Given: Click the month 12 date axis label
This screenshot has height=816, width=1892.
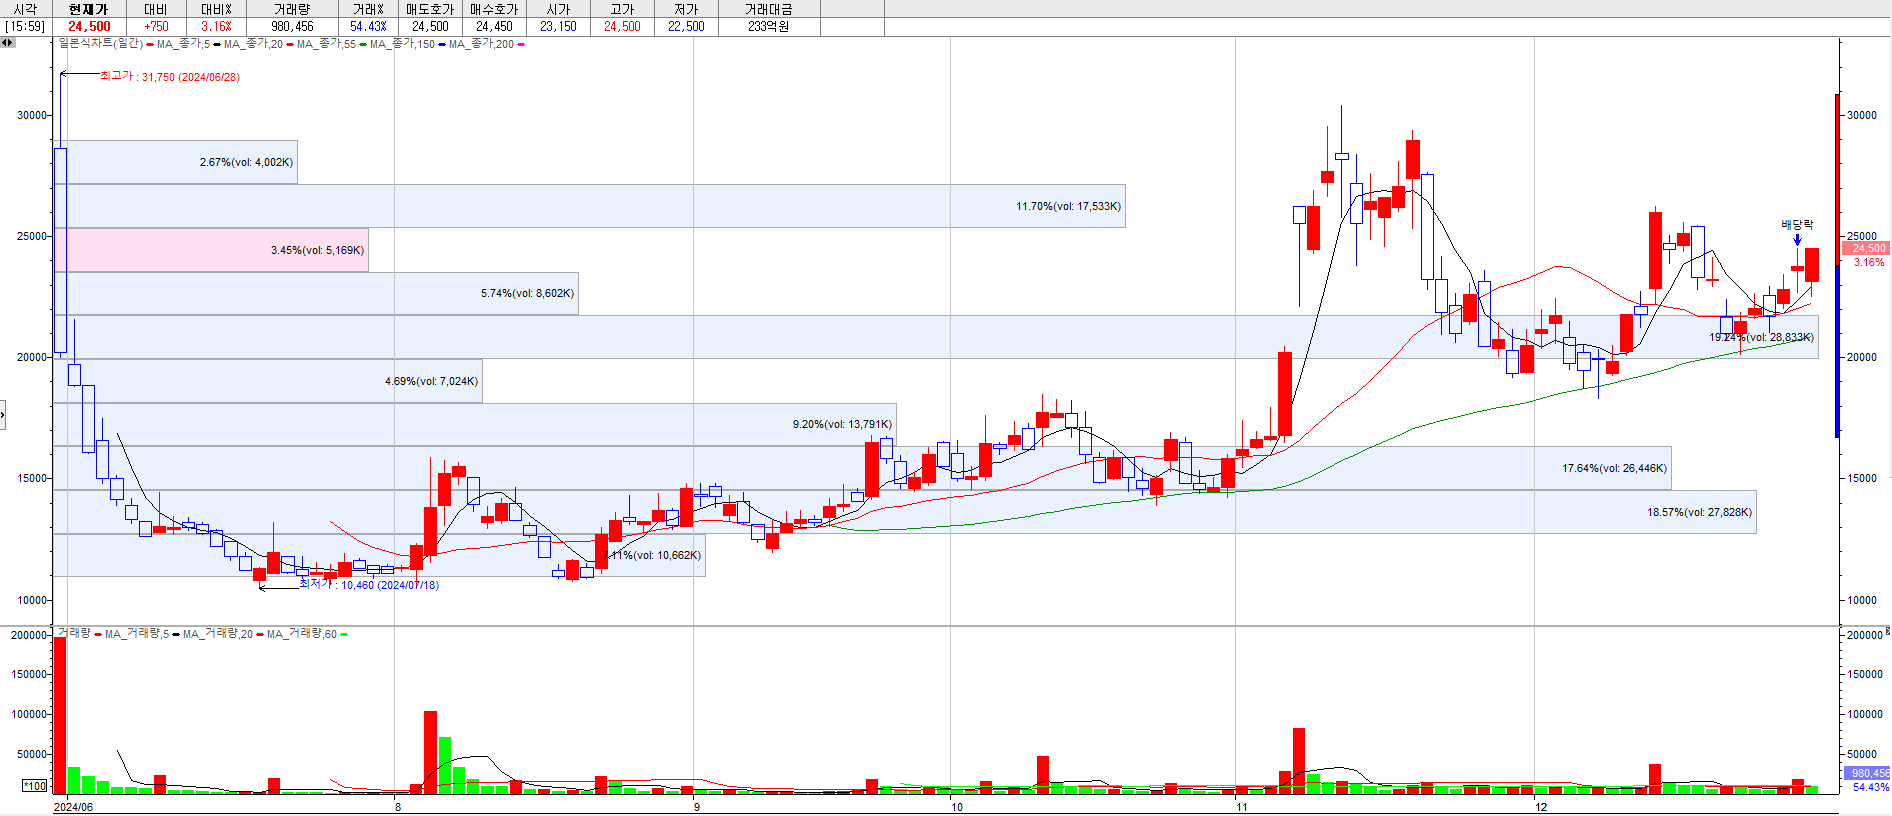Looking at the screenshot, I should click(1541, 807).
